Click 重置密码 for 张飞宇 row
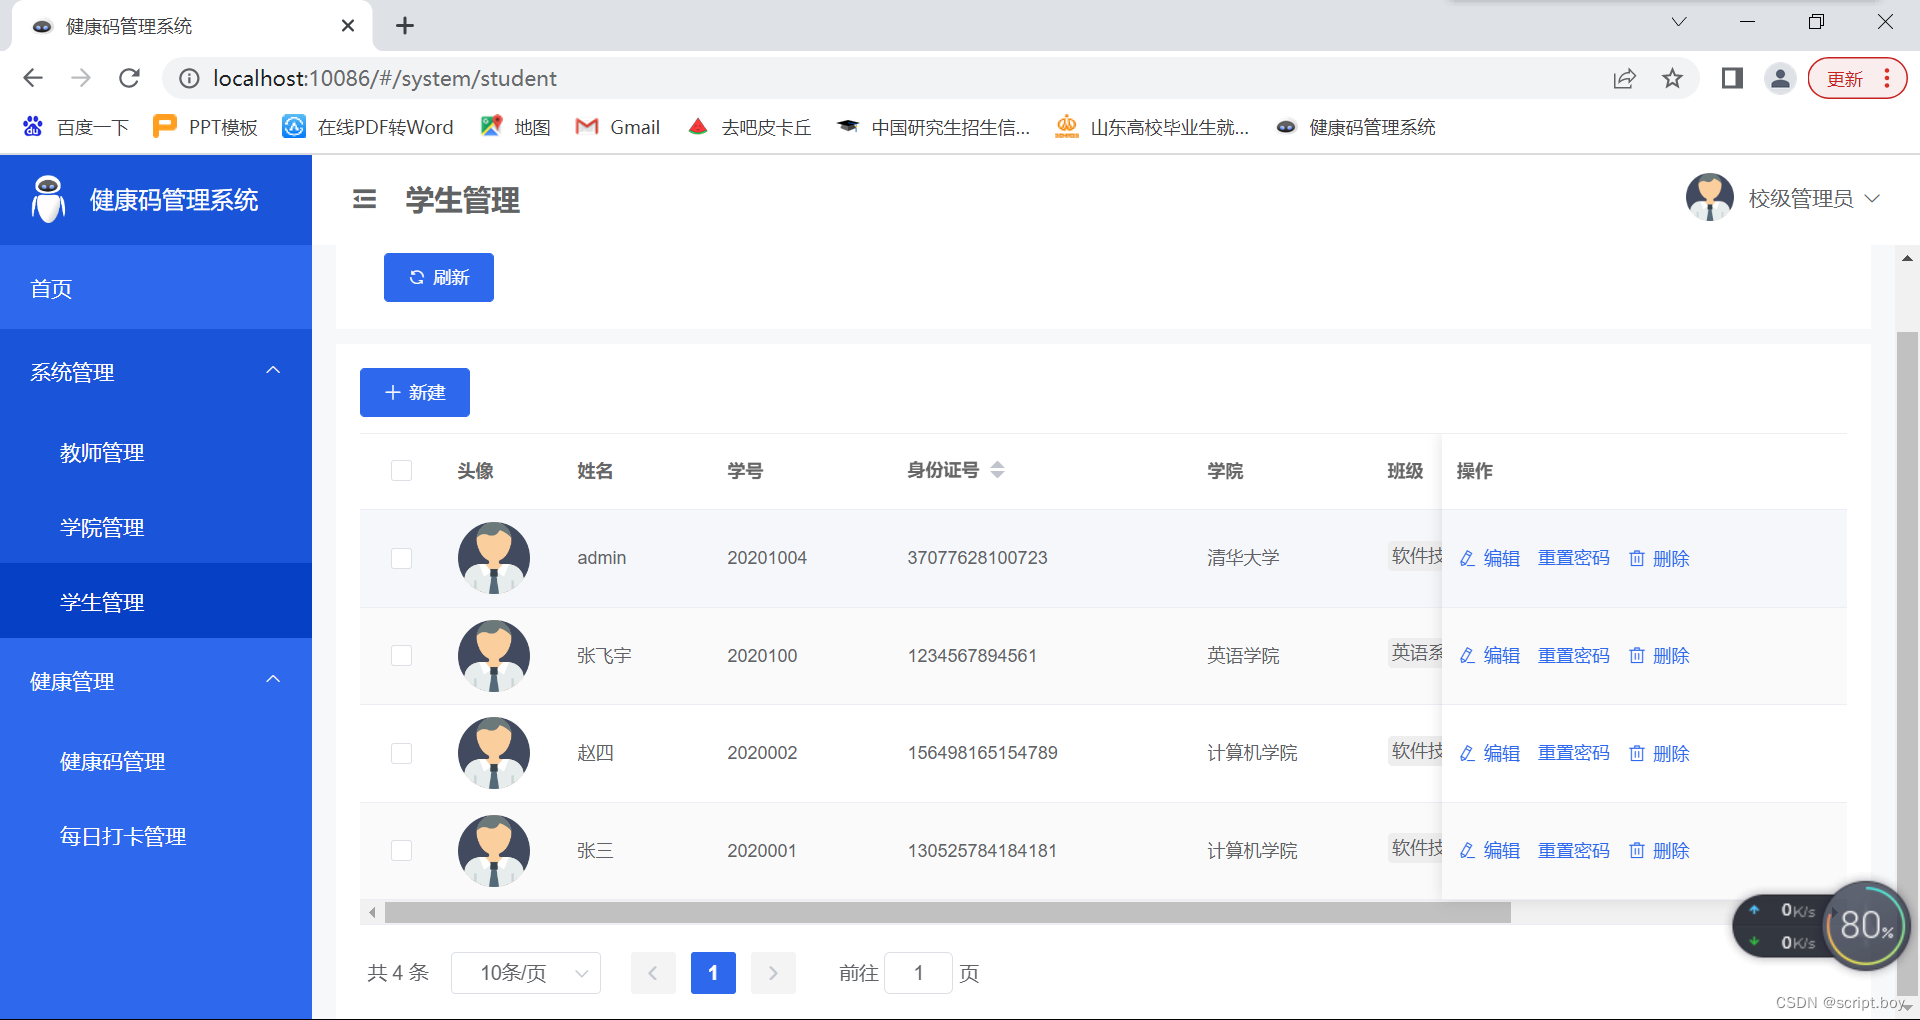 (1574, 656)
